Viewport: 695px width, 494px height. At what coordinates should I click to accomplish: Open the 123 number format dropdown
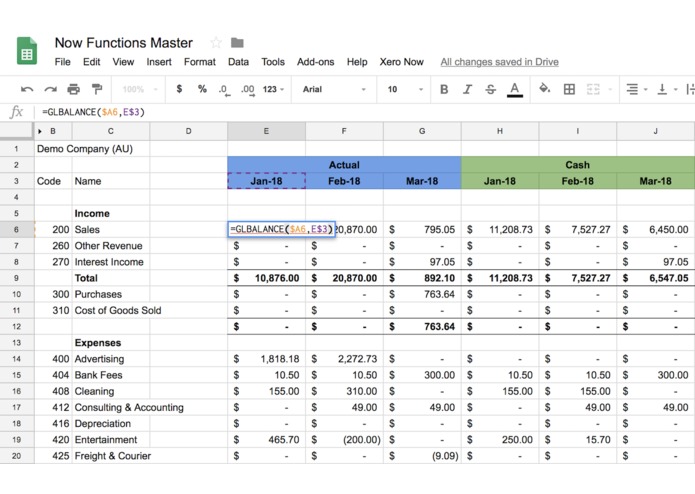[x=273, y=89]
